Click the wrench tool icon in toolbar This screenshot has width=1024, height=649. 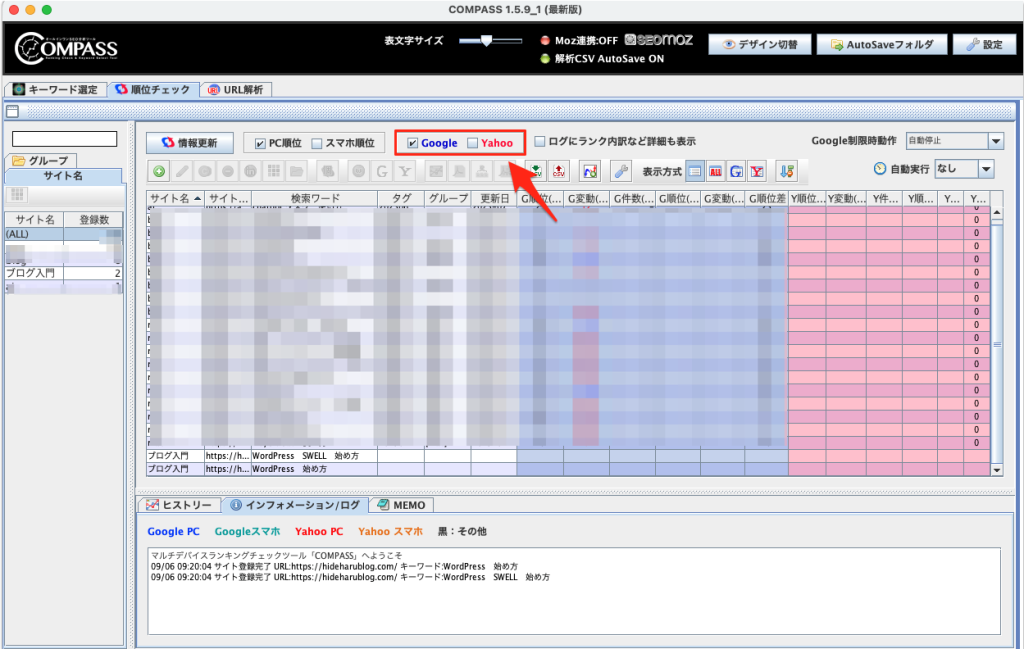(x=621, y=171)
